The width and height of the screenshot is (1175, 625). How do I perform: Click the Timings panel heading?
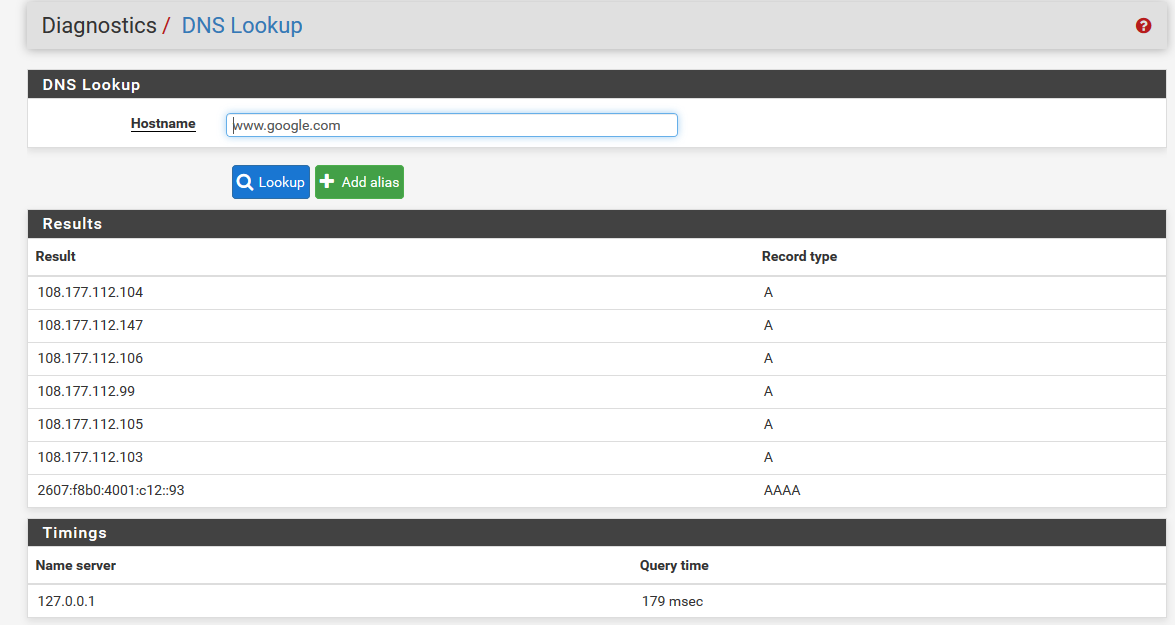(74, 533)
